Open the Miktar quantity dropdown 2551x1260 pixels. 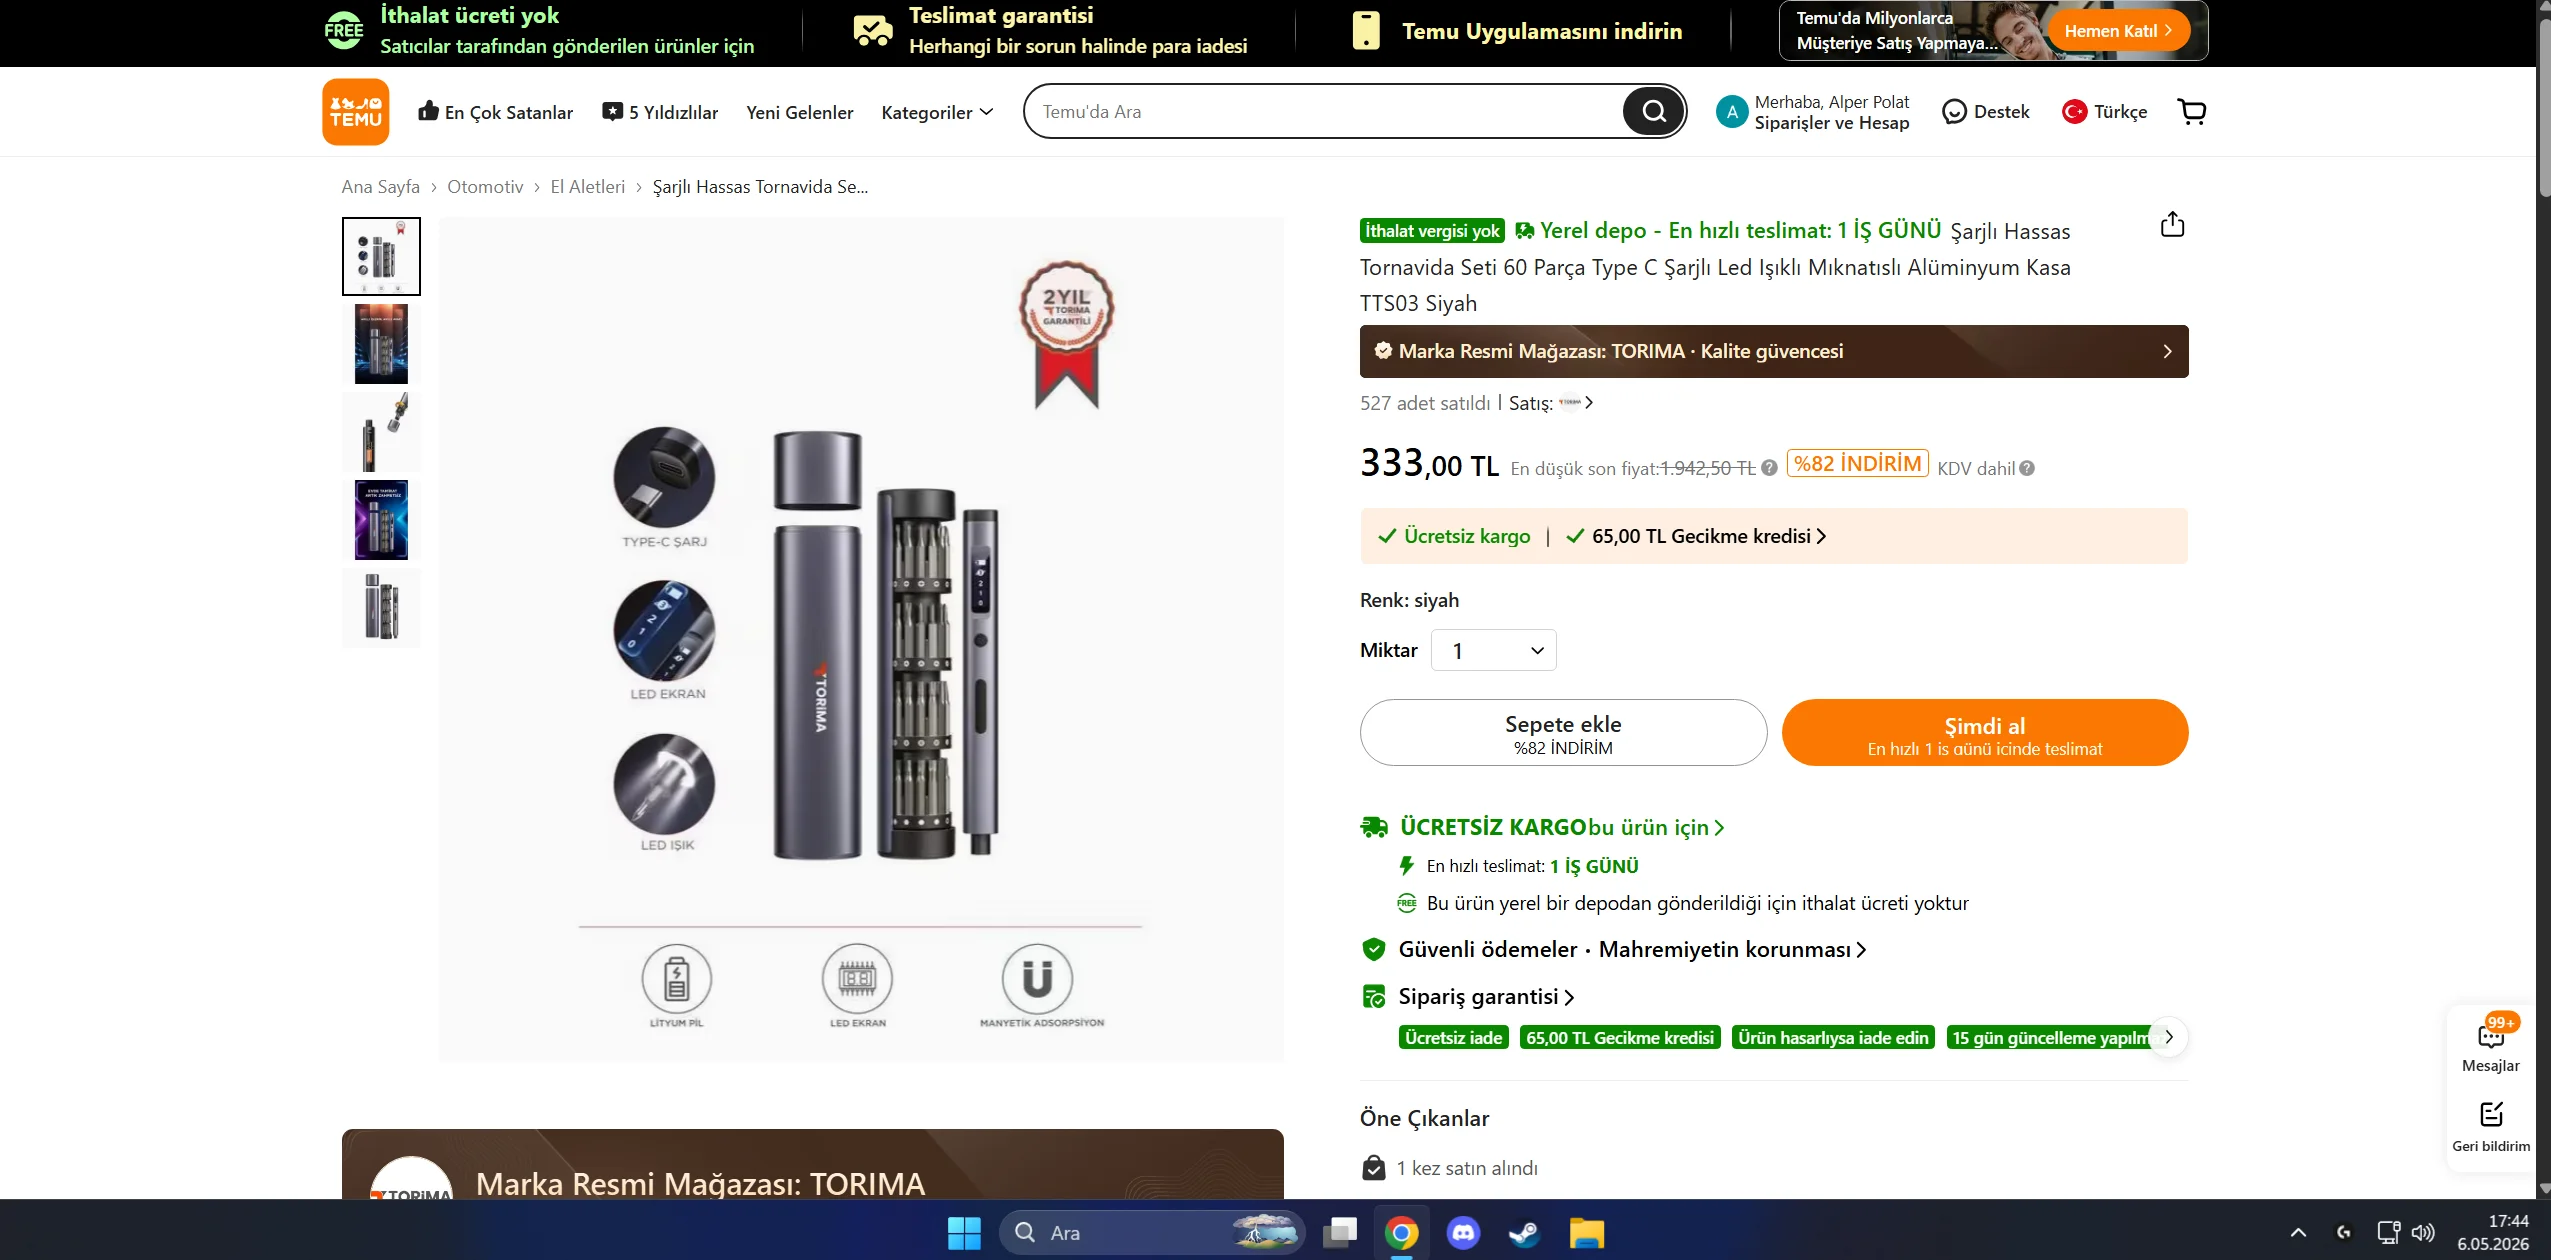point(1493,651)
